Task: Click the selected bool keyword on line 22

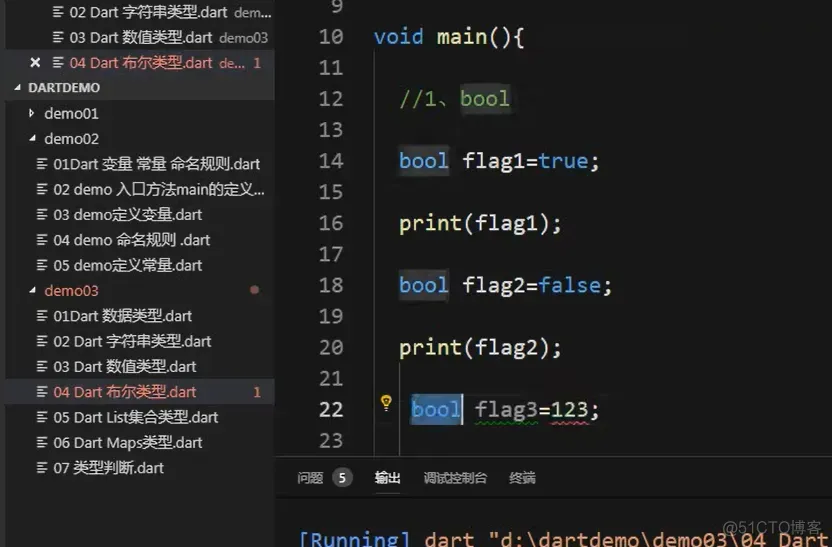Action: 436,410
